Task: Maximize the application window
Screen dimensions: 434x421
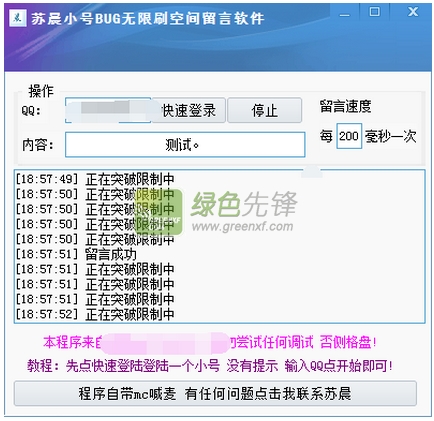Action: 374,12
